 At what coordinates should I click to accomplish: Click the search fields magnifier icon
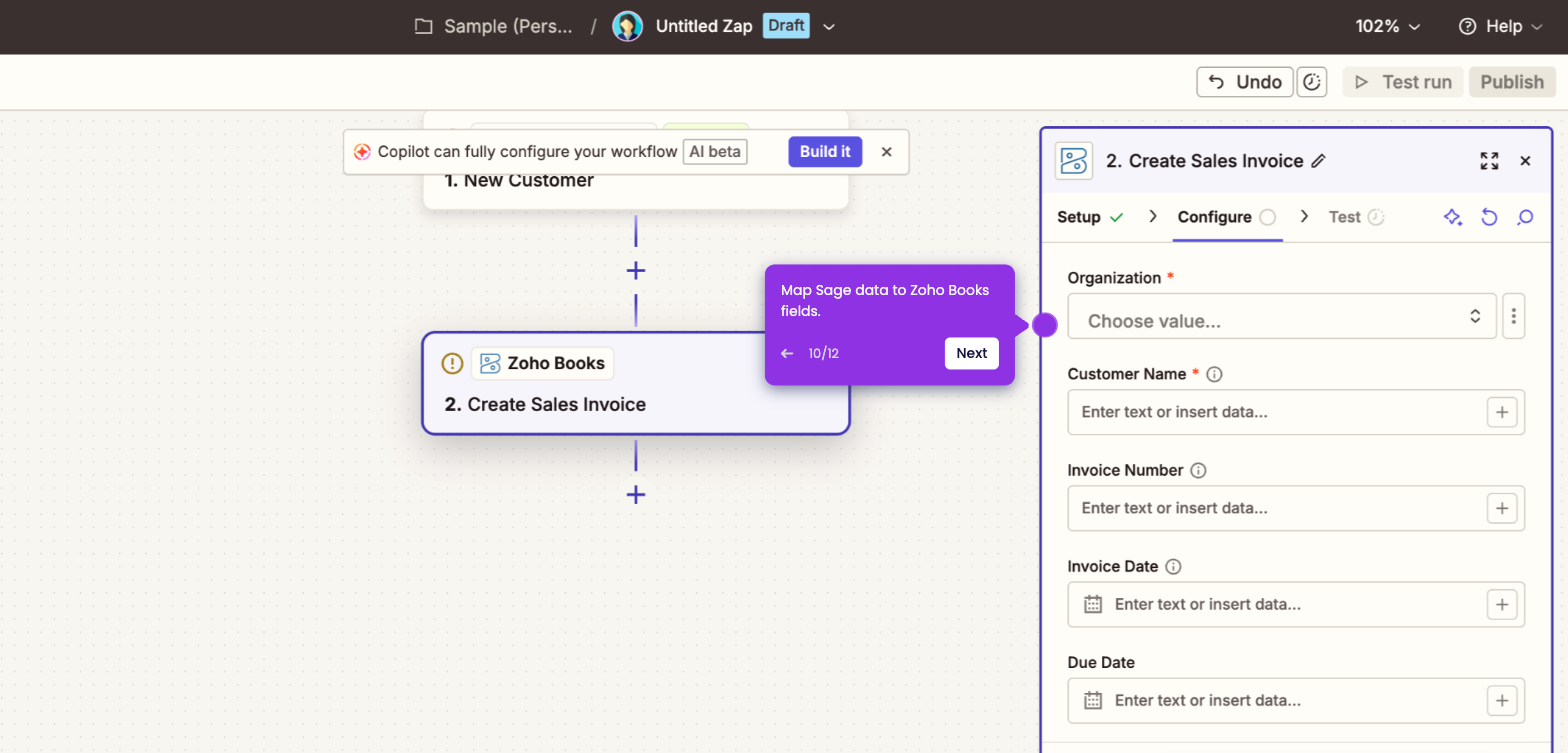pos(1525,217)
